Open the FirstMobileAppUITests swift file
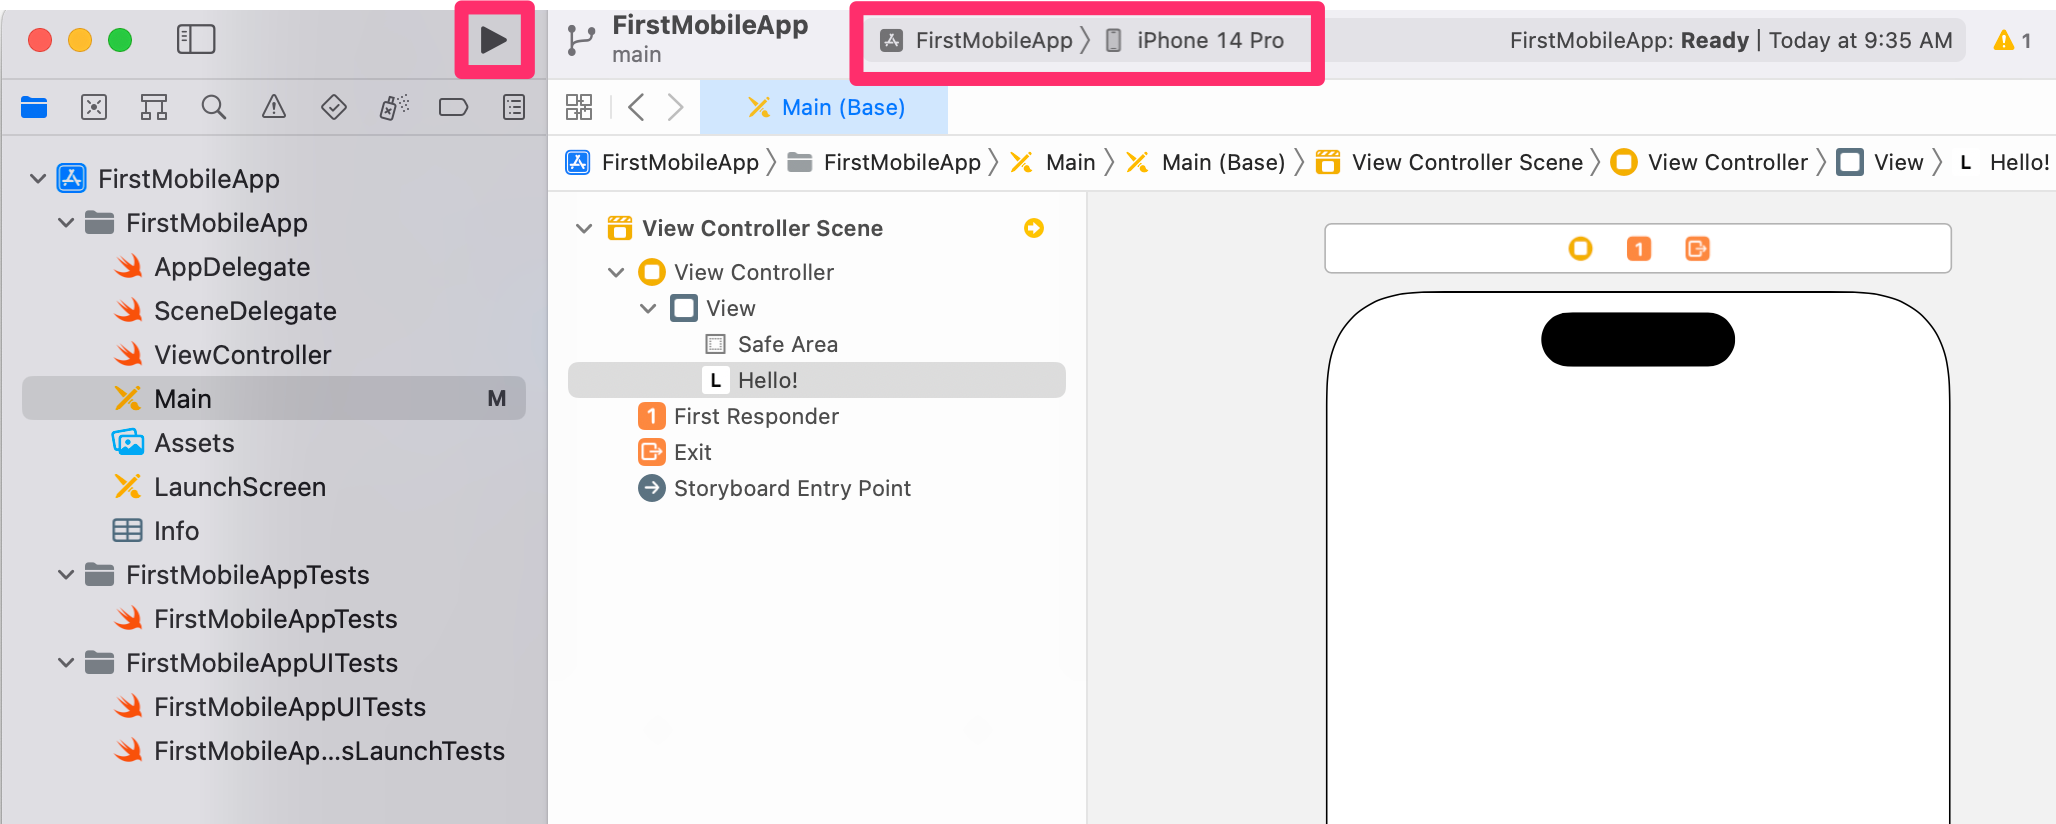2056x824 pixels. (x=270, y=707)
